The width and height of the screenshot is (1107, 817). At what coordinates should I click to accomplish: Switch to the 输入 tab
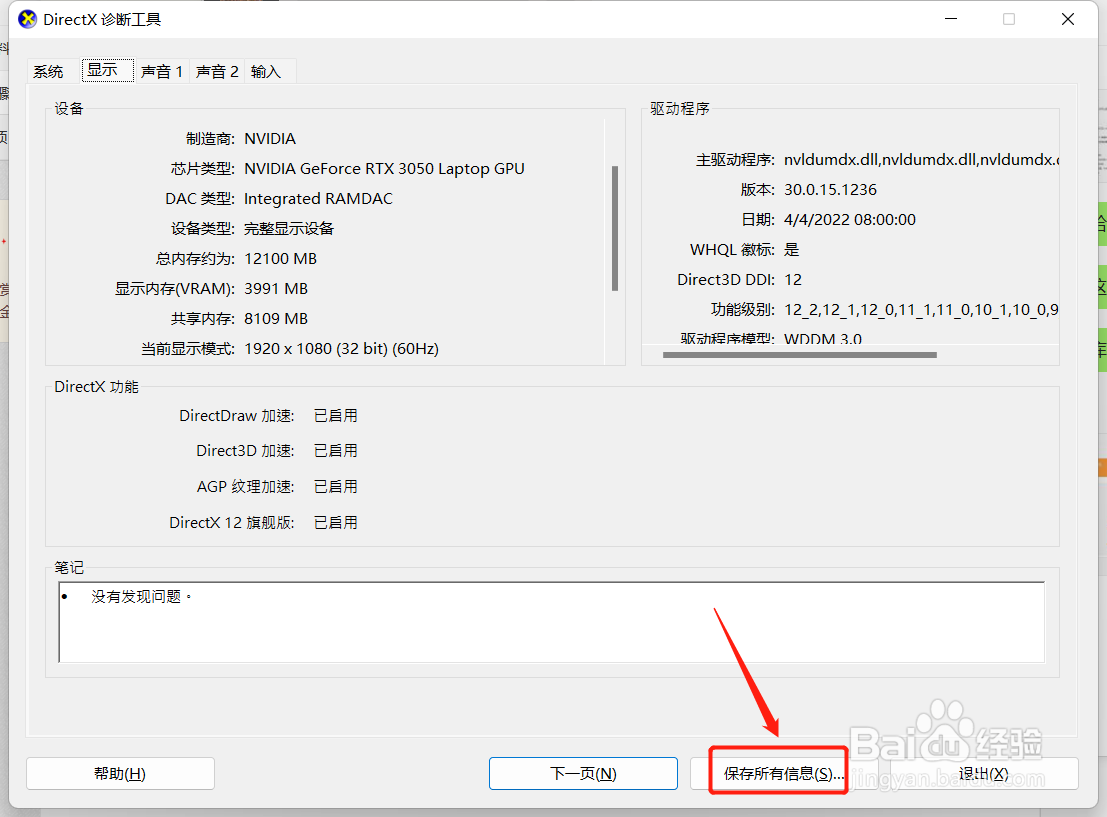[x=265, y=71]
